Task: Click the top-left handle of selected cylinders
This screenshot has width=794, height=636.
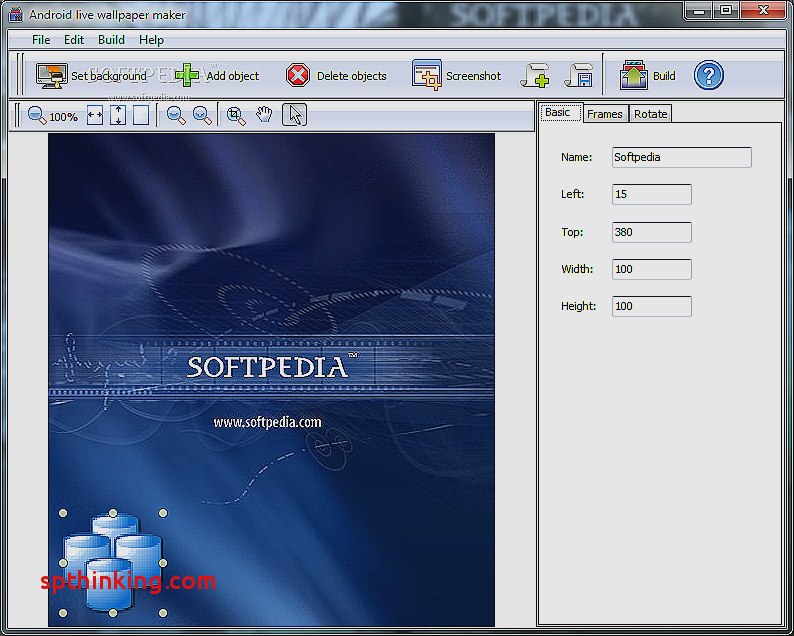Action: [63, 513]
